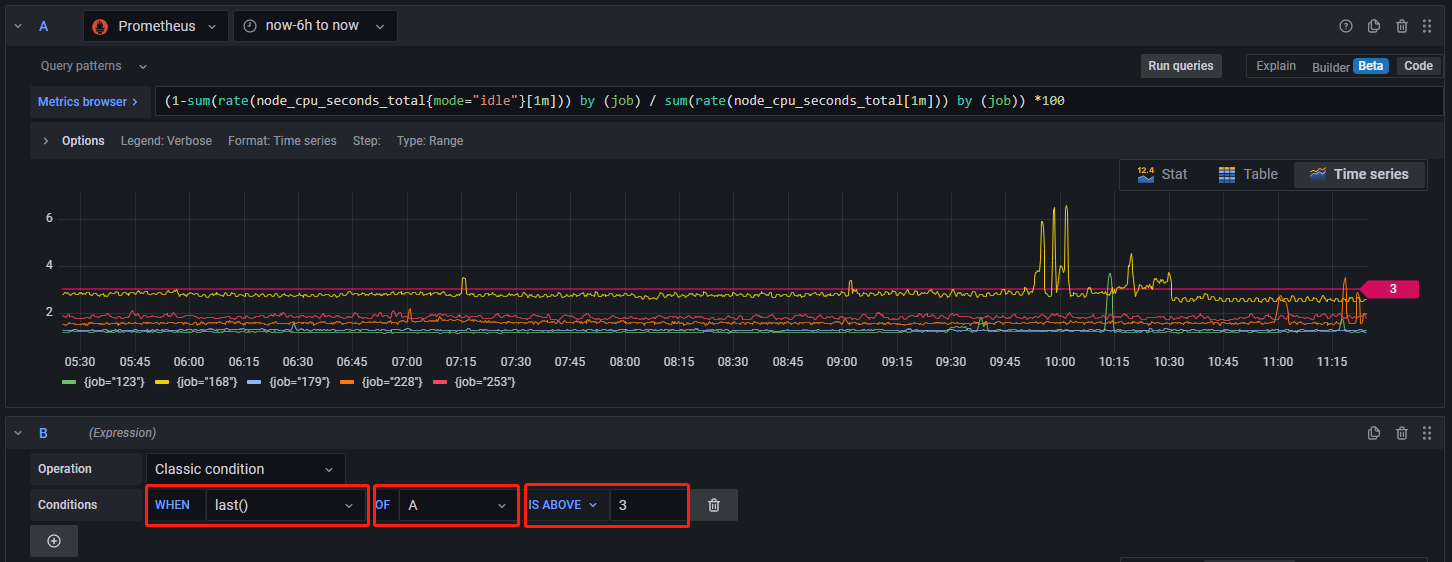The image size is (1452, 562).
Task: Duplicate query A with copy icon
Action: (1374, 26)
